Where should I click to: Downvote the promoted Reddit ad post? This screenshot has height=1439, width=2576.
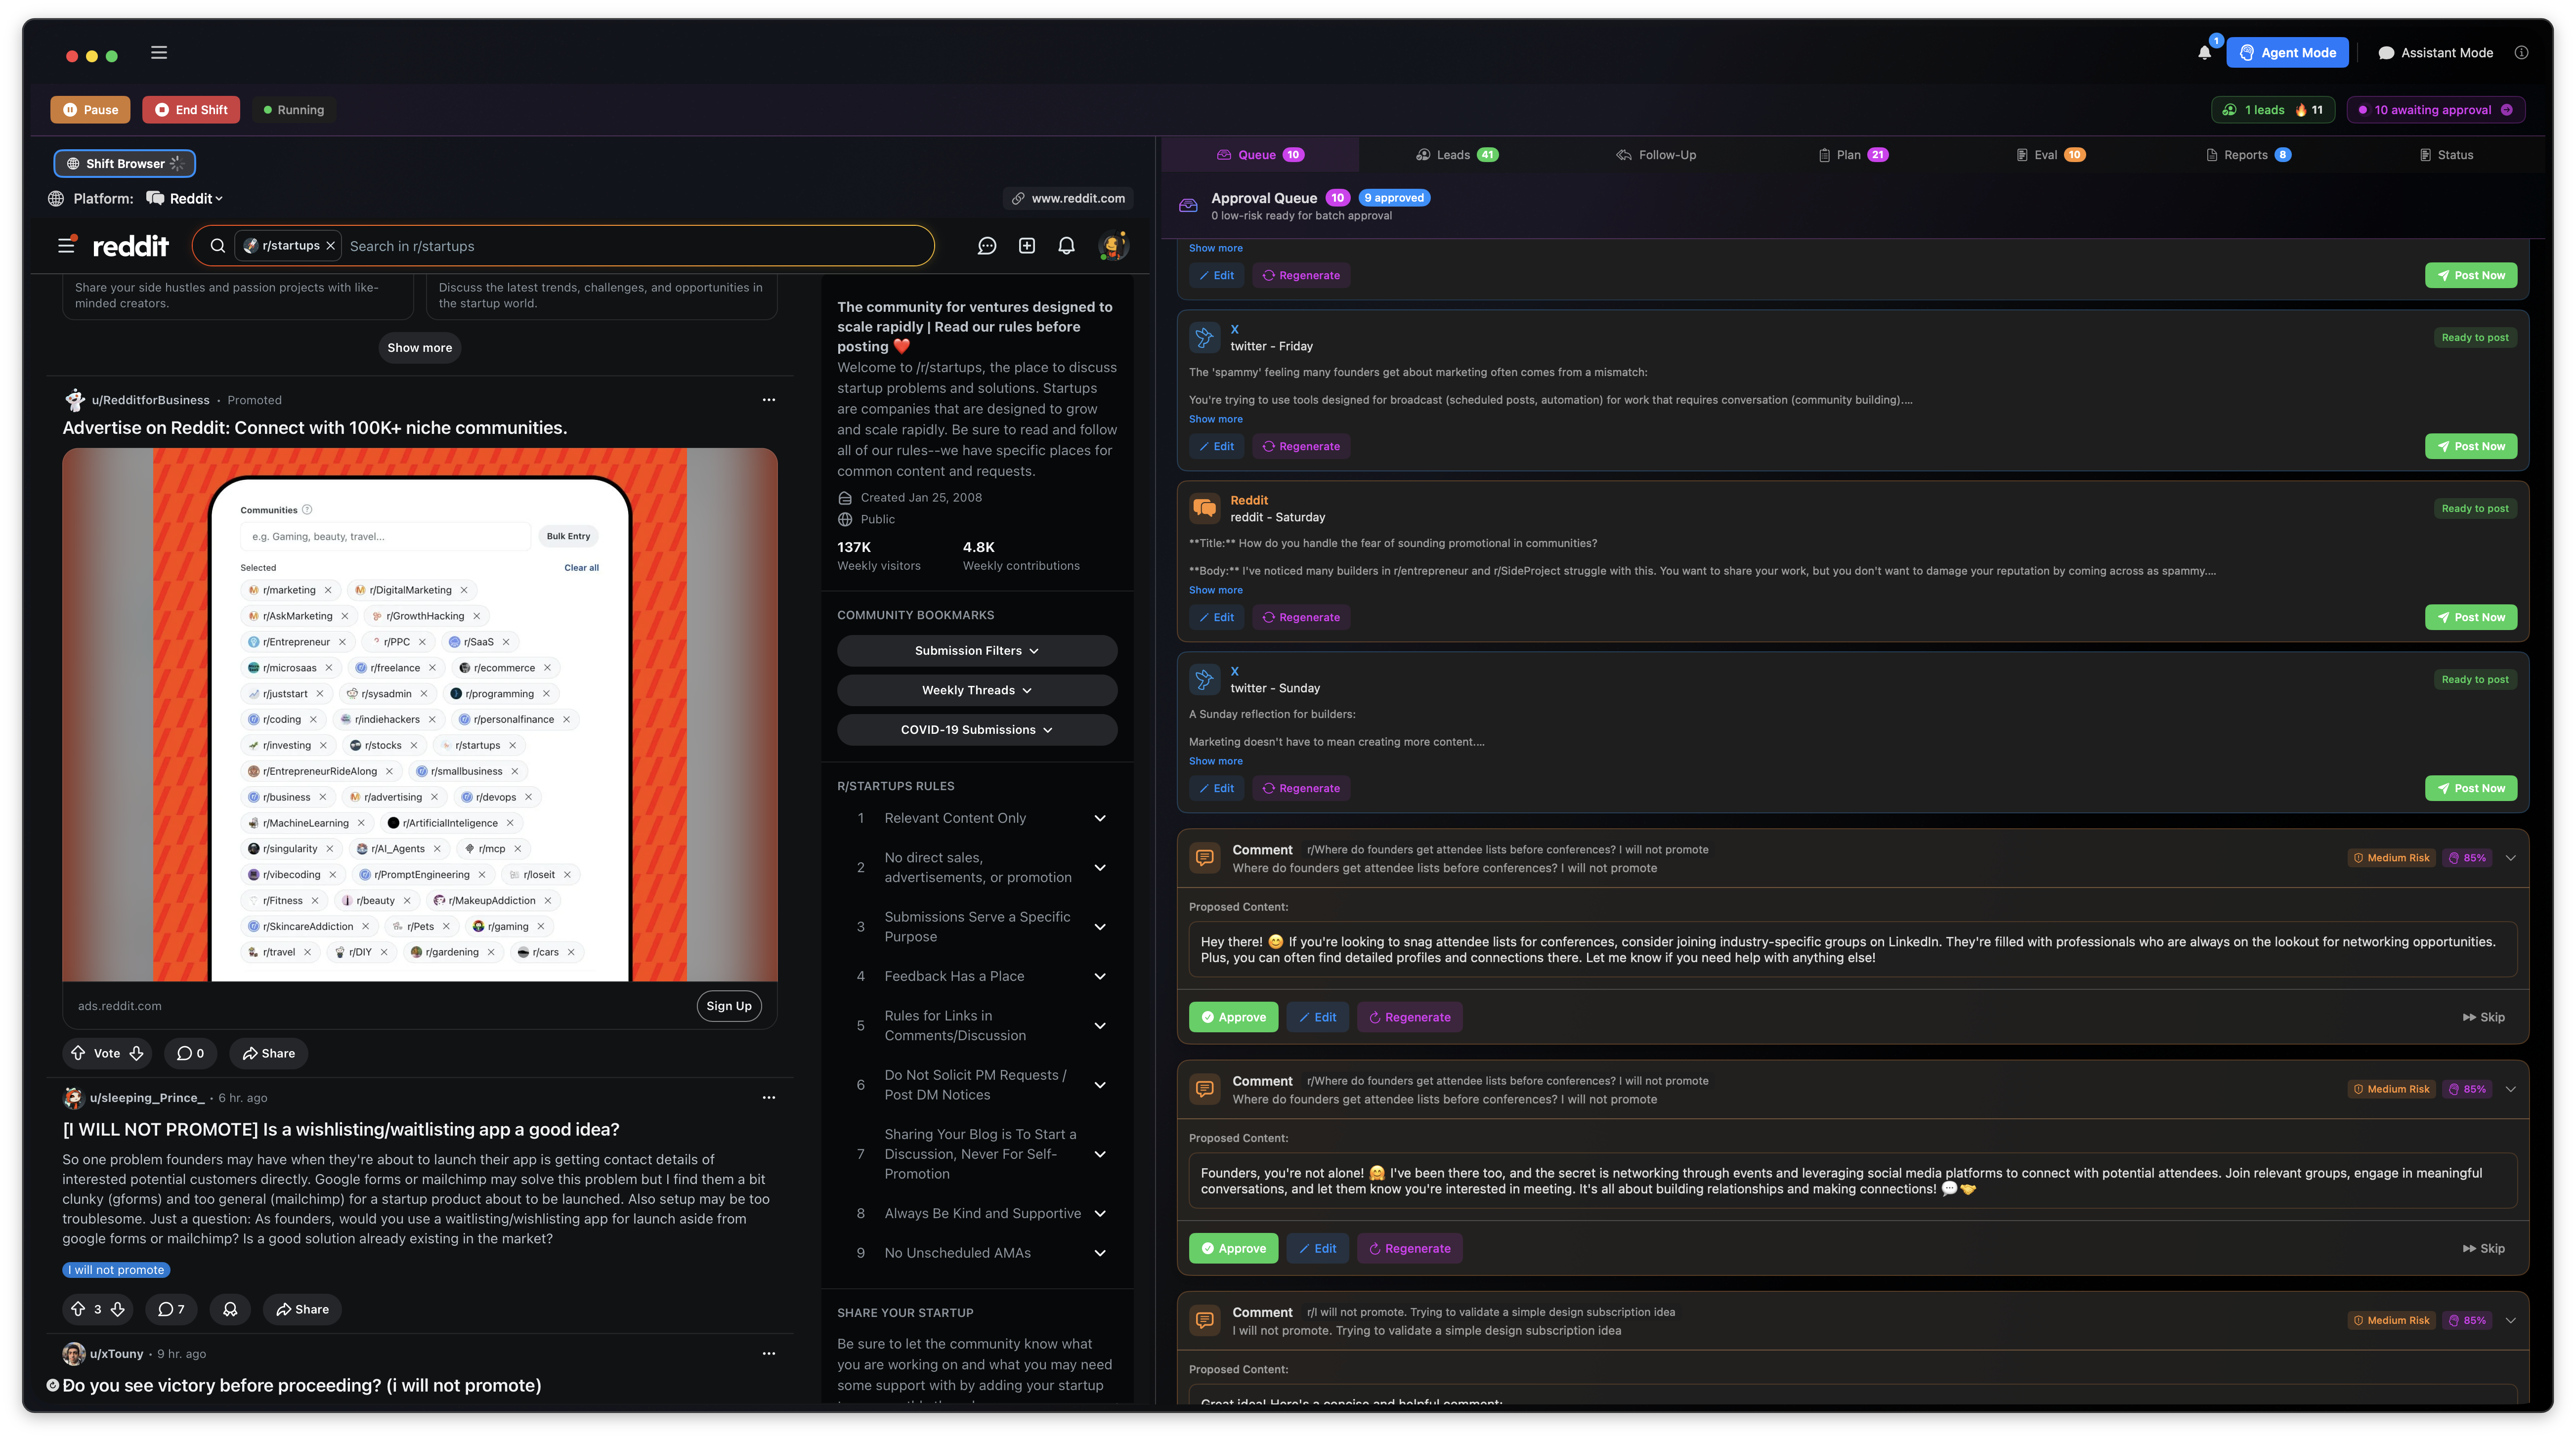tap(136, 1053)
